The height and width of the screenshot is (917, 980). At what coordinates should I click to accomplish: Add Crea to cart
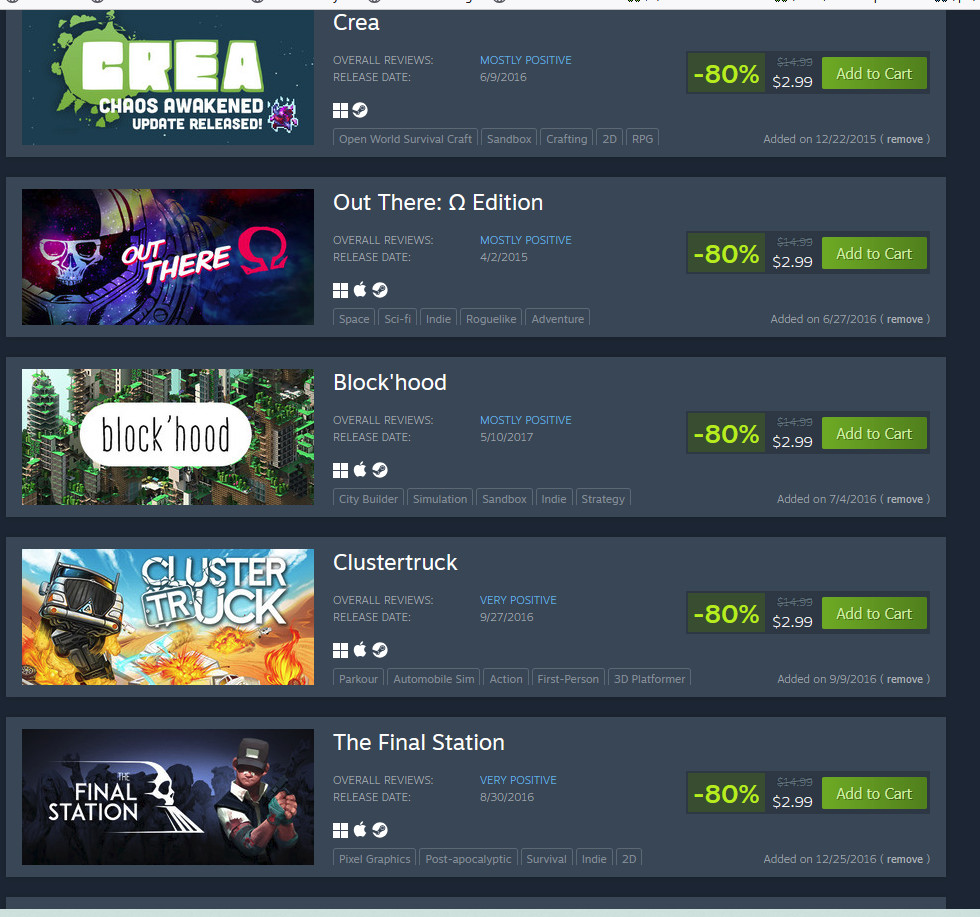point(874,74)
